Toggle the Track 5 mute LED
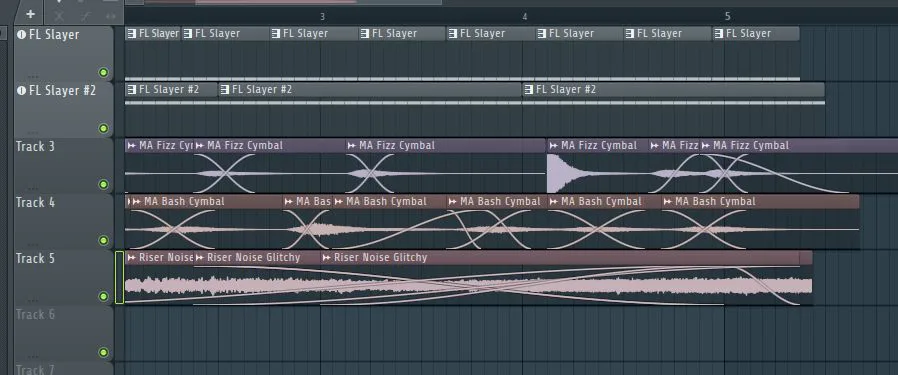Viewport: 898px width, 375px height. coord(103,297)
